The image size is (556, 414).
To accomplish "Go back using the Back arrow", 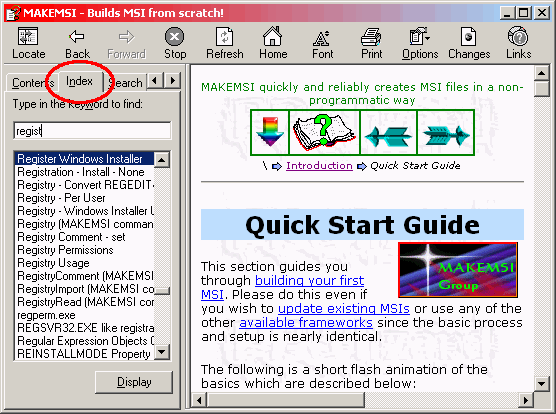I will 77,43.
